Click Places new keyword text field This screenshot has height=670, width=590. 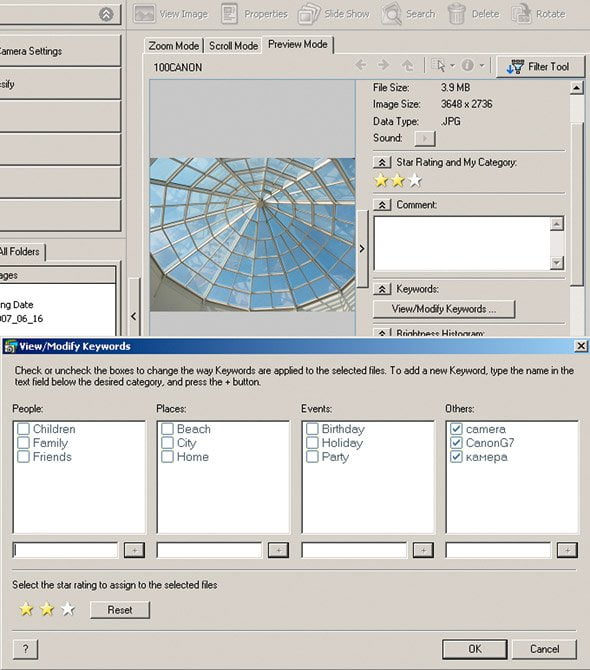pos(209,550)
